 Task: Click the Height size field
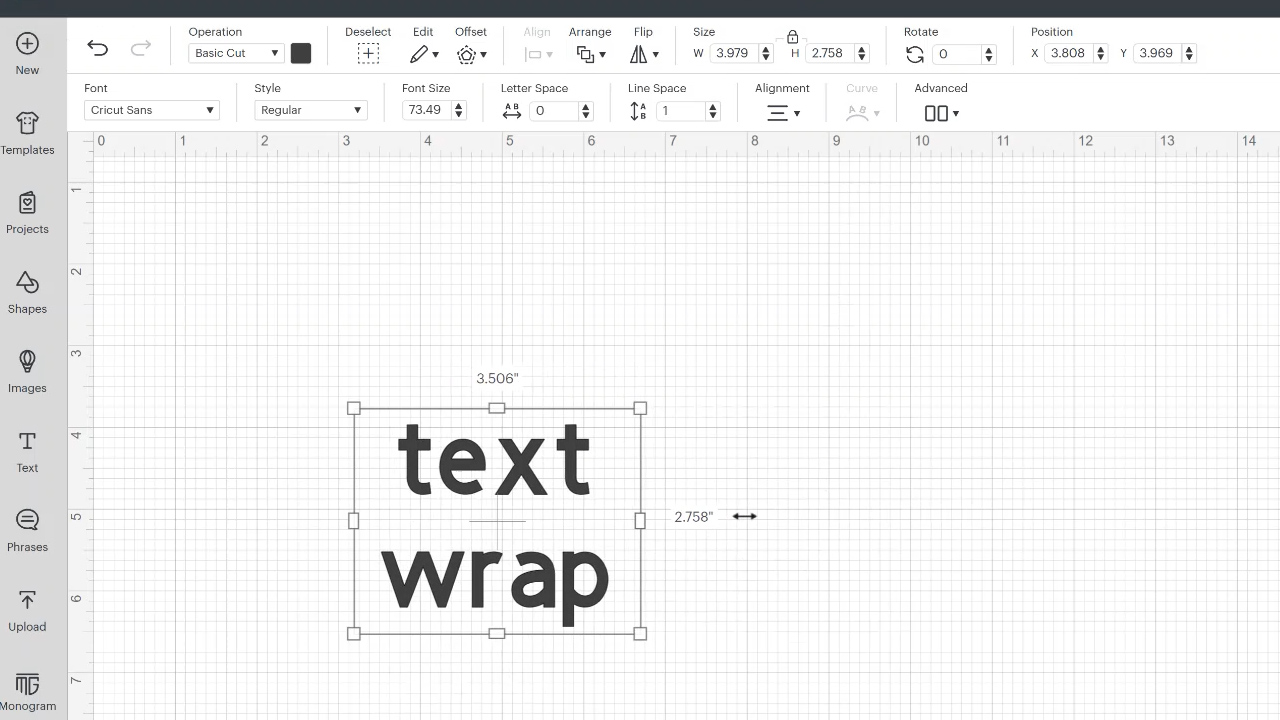point(829,53)
